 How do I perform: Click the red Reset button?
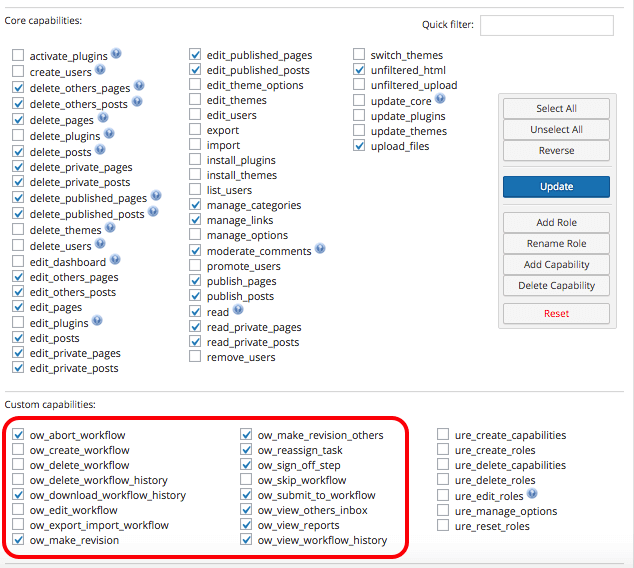(x=556, y=313)
